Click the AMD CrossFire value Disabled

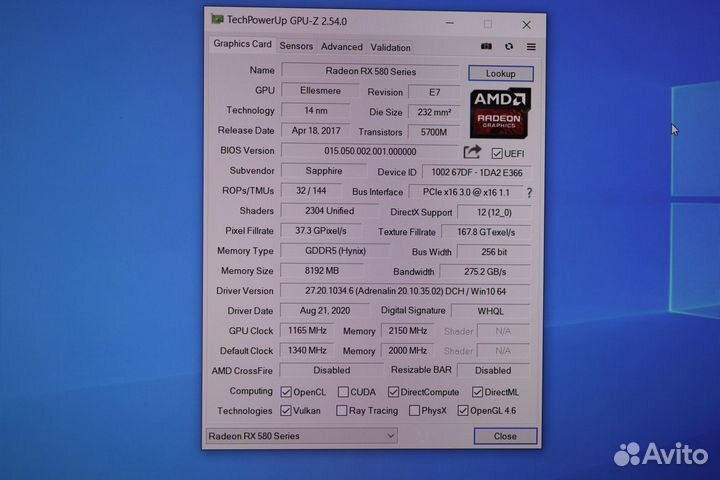point(332,370)
